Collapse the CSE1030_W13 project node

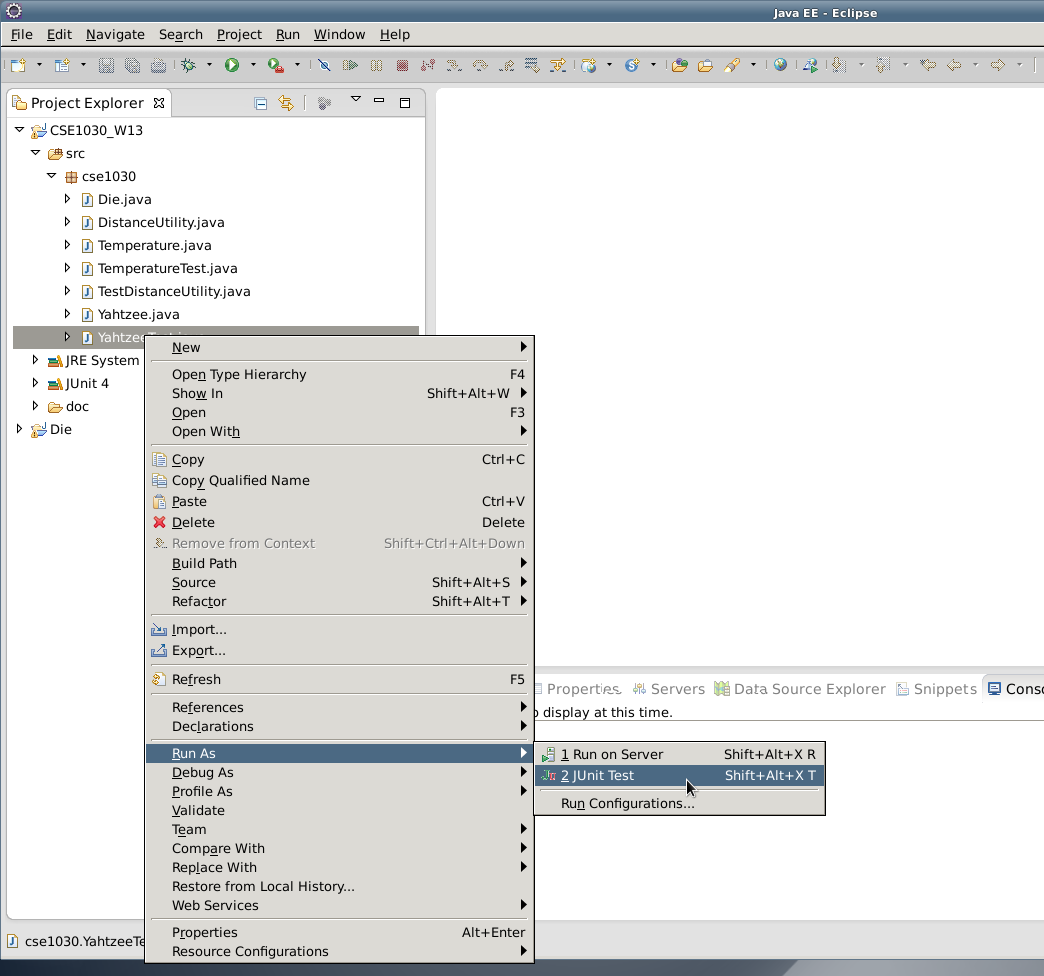coord(19,130)
